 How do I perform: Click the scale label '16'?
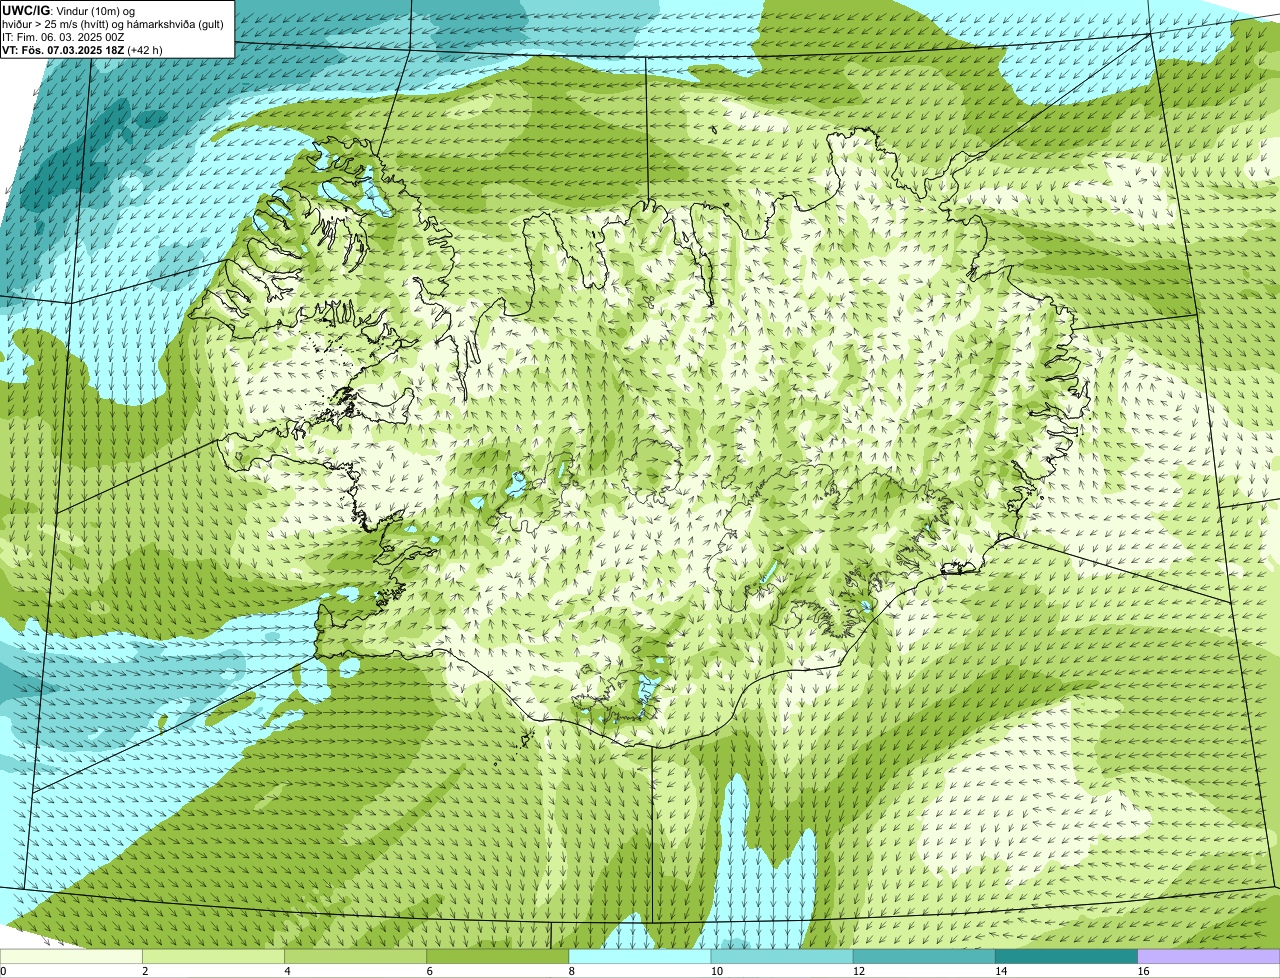pyautogui.click(x=1143, y=971)
